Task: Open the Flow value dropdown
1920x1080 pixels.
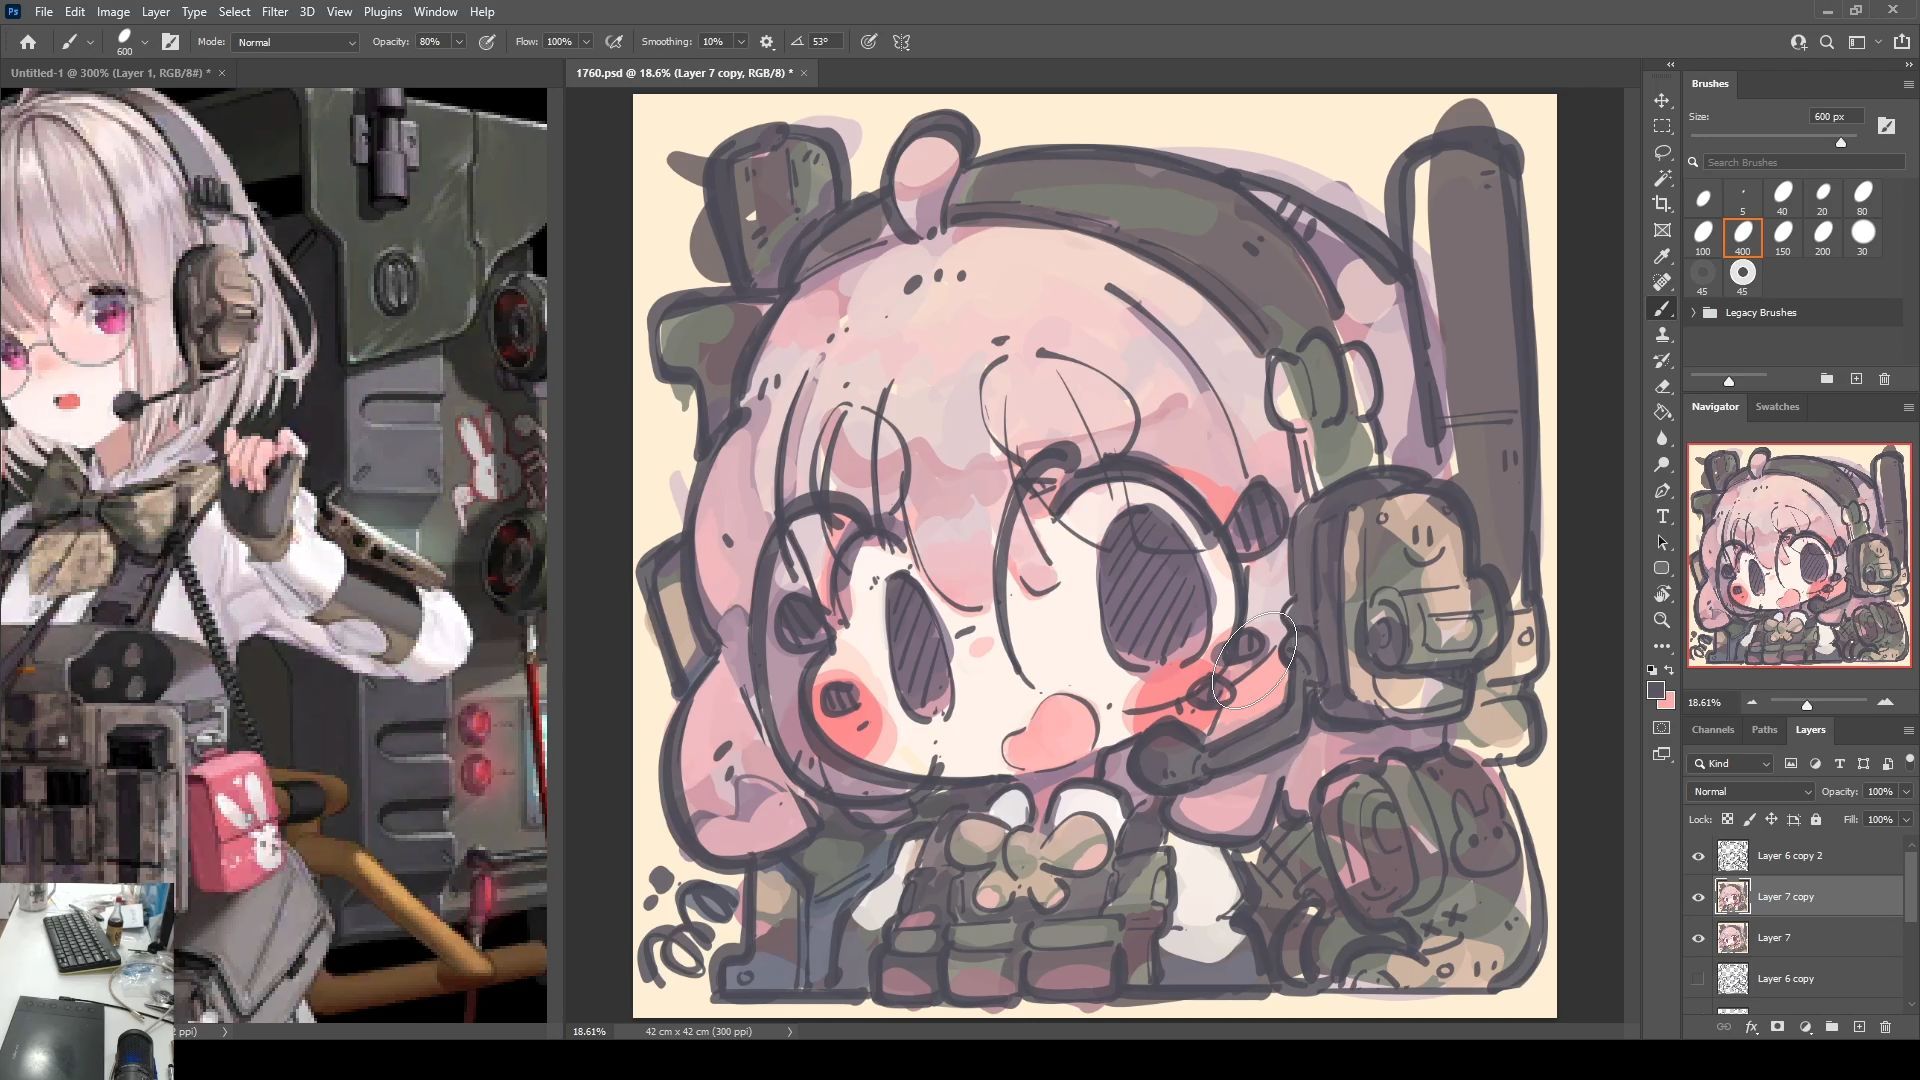Action: tap(586, 42)
